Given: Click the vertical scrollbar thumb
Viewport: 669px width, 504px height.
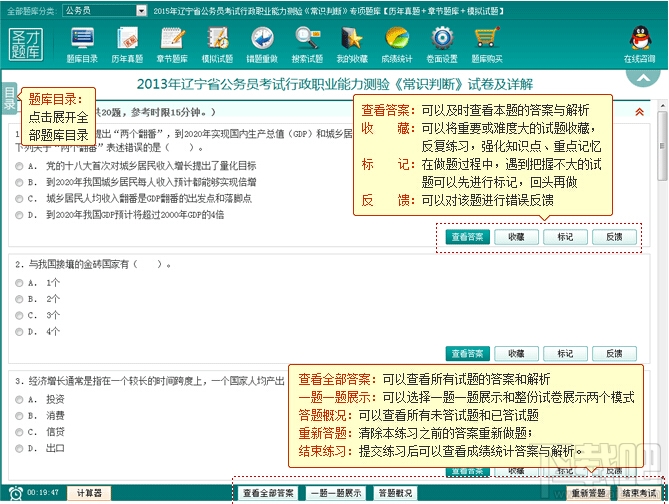Looking at the screenshot, I should (662, 146).
